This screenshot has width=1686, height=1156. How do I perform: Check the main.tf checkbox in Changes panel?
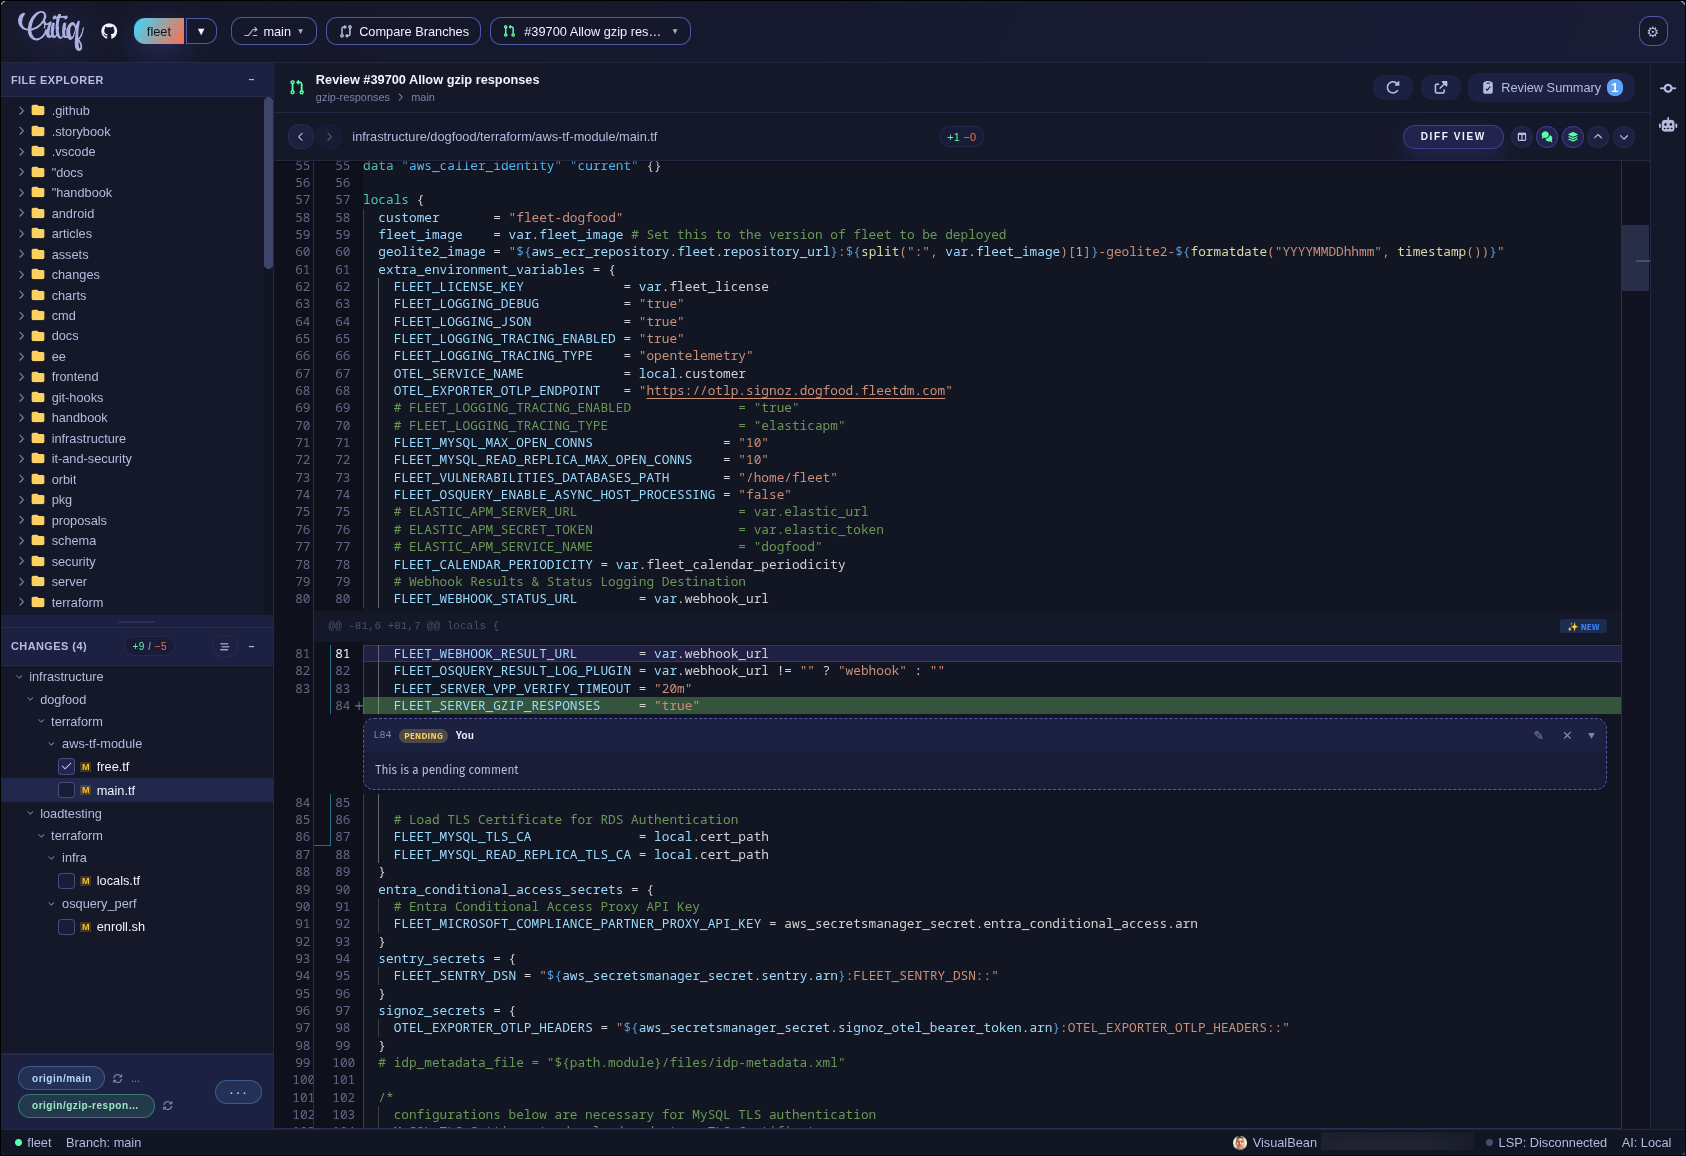pyautogui.click(x=66, y=790)
